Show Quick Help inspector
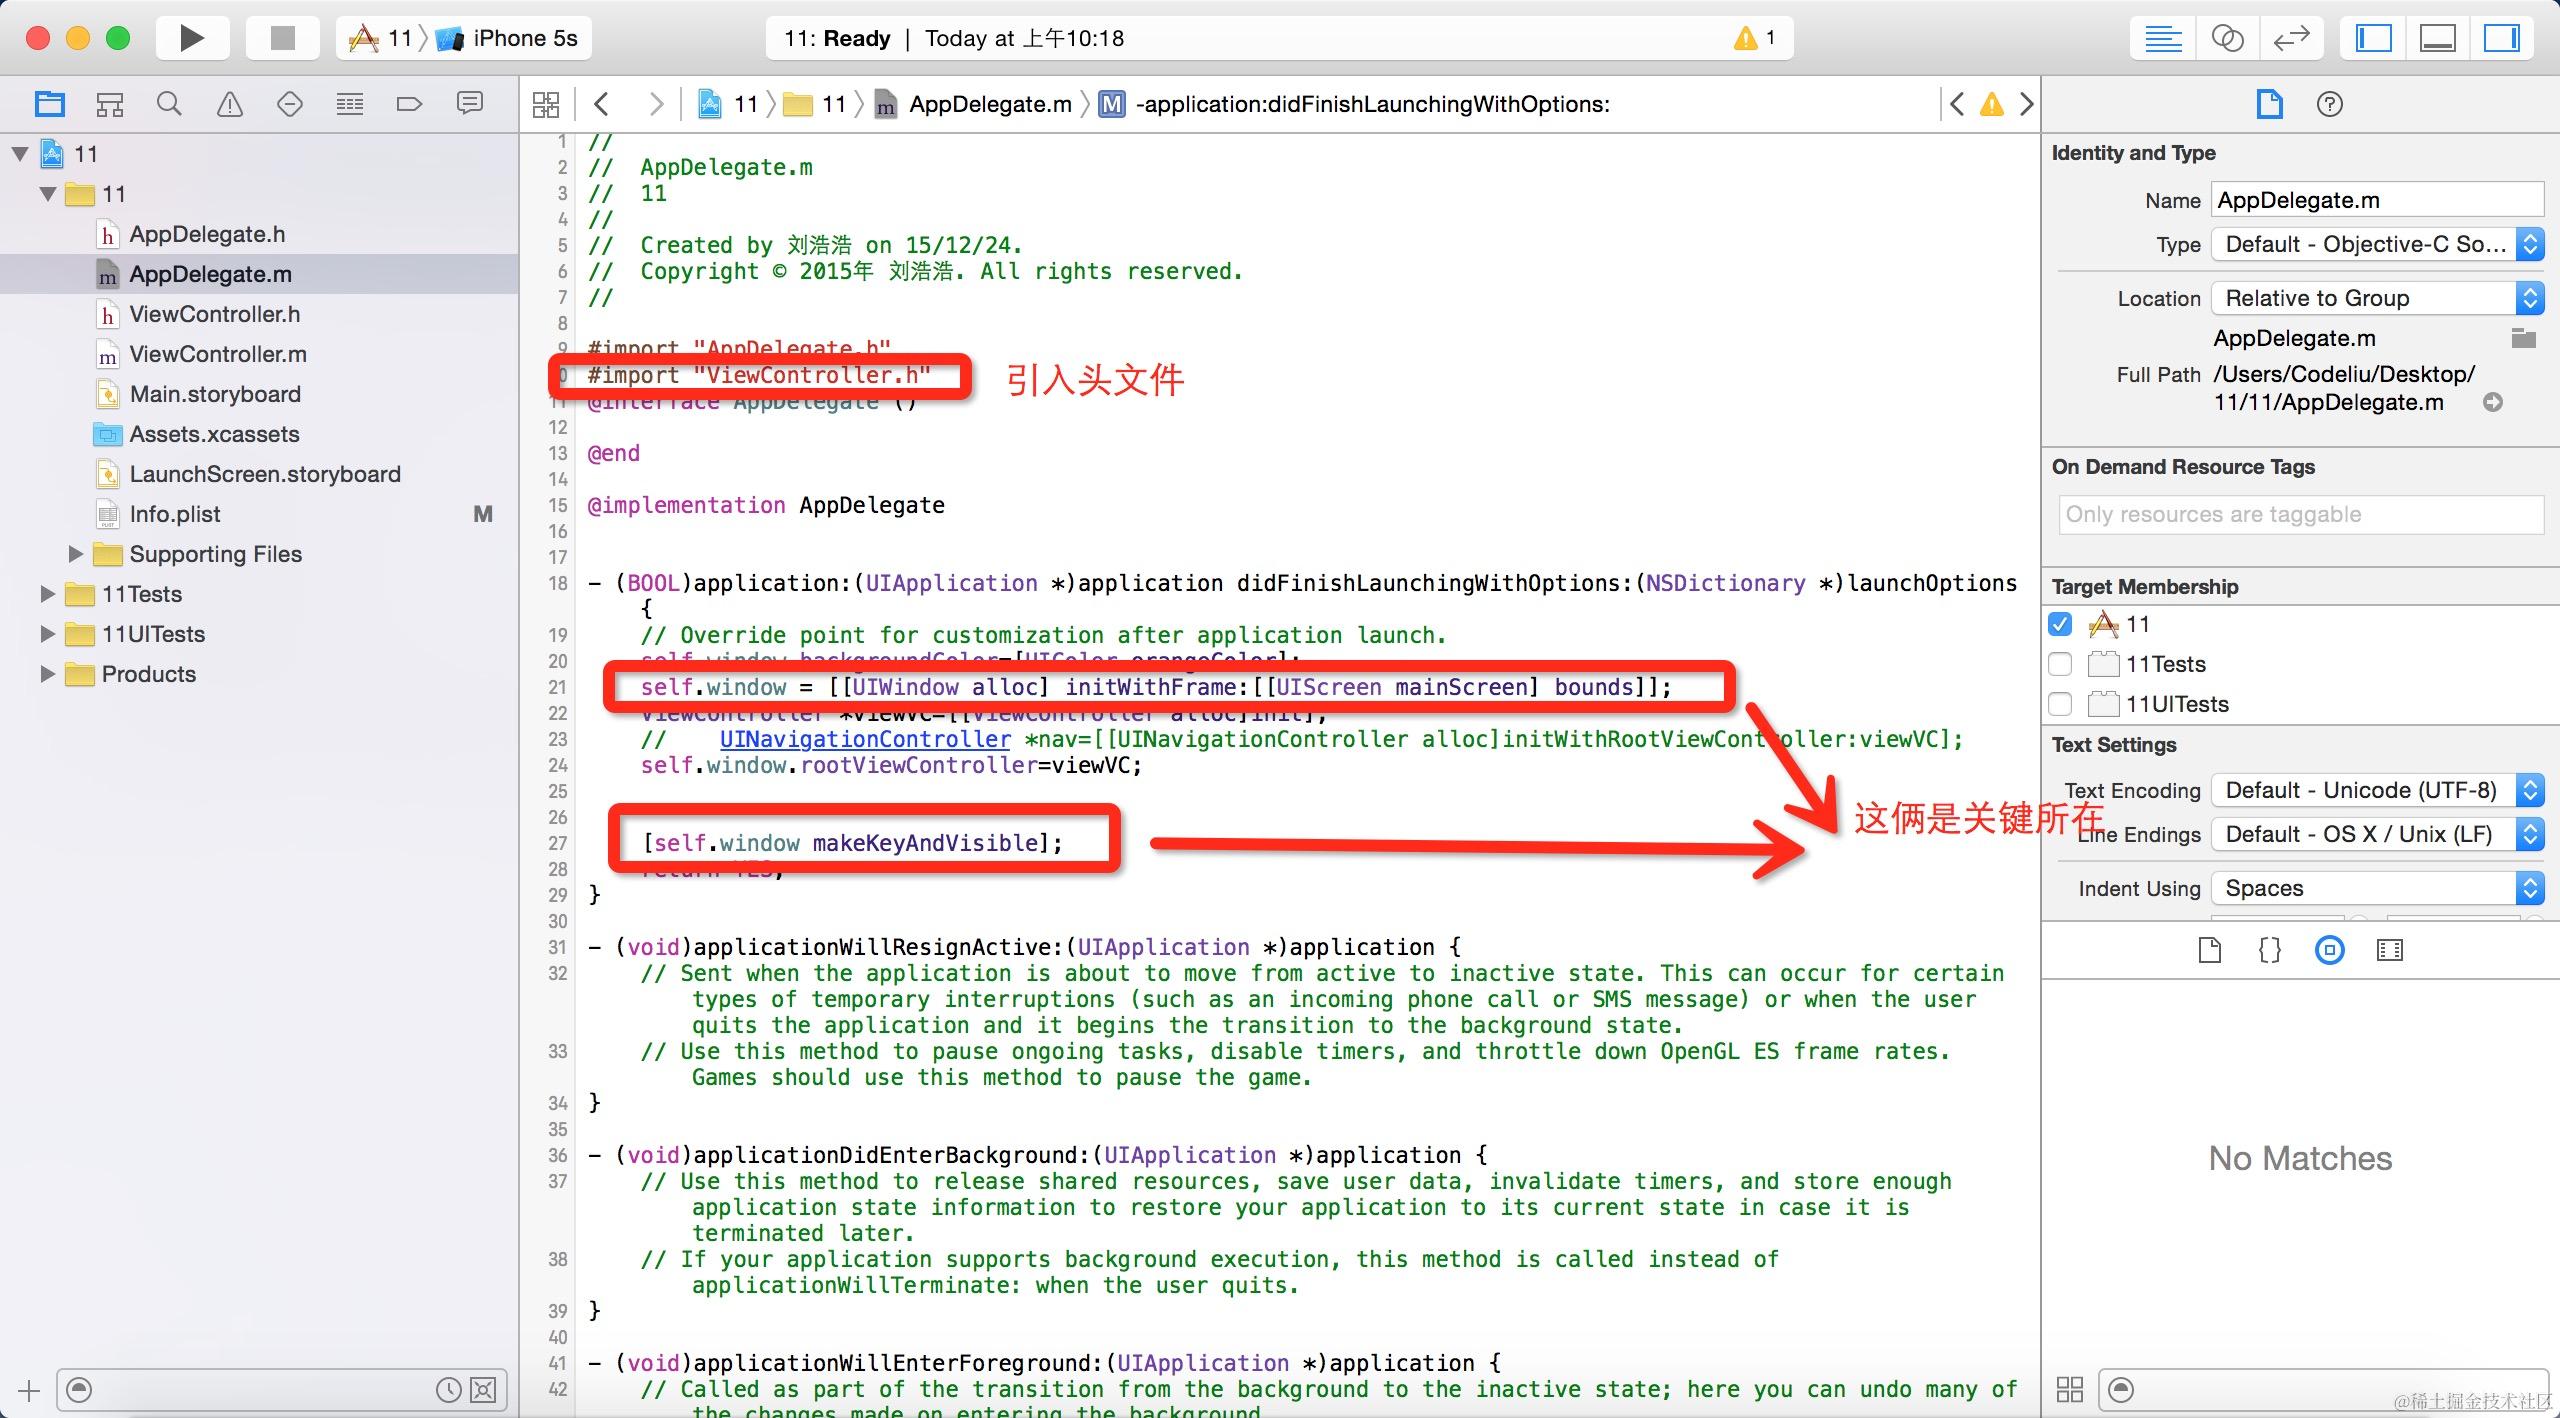 tap(2329, 104)
